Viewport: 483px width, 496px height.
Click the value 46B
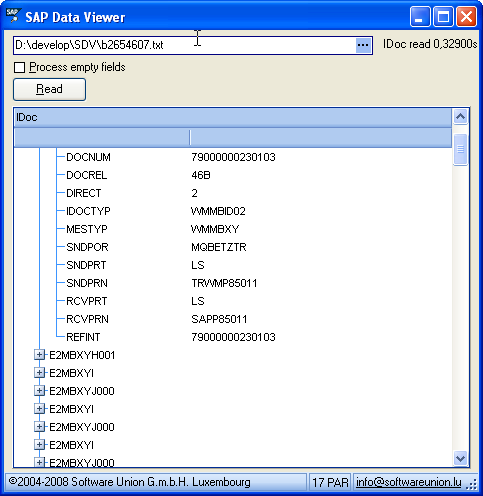coord(201,175)
